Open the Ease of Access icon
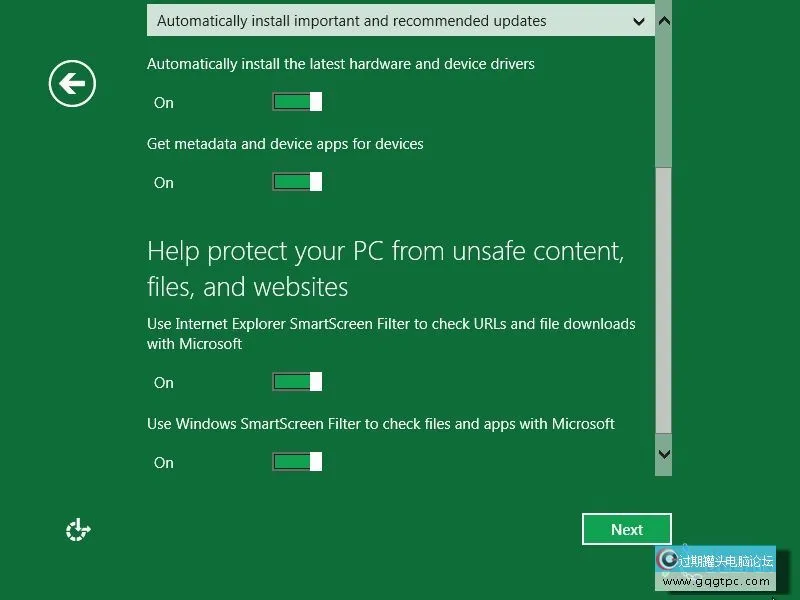Image resolution: width=800 pixels, height=600 pixels. [x=78, y=530]
